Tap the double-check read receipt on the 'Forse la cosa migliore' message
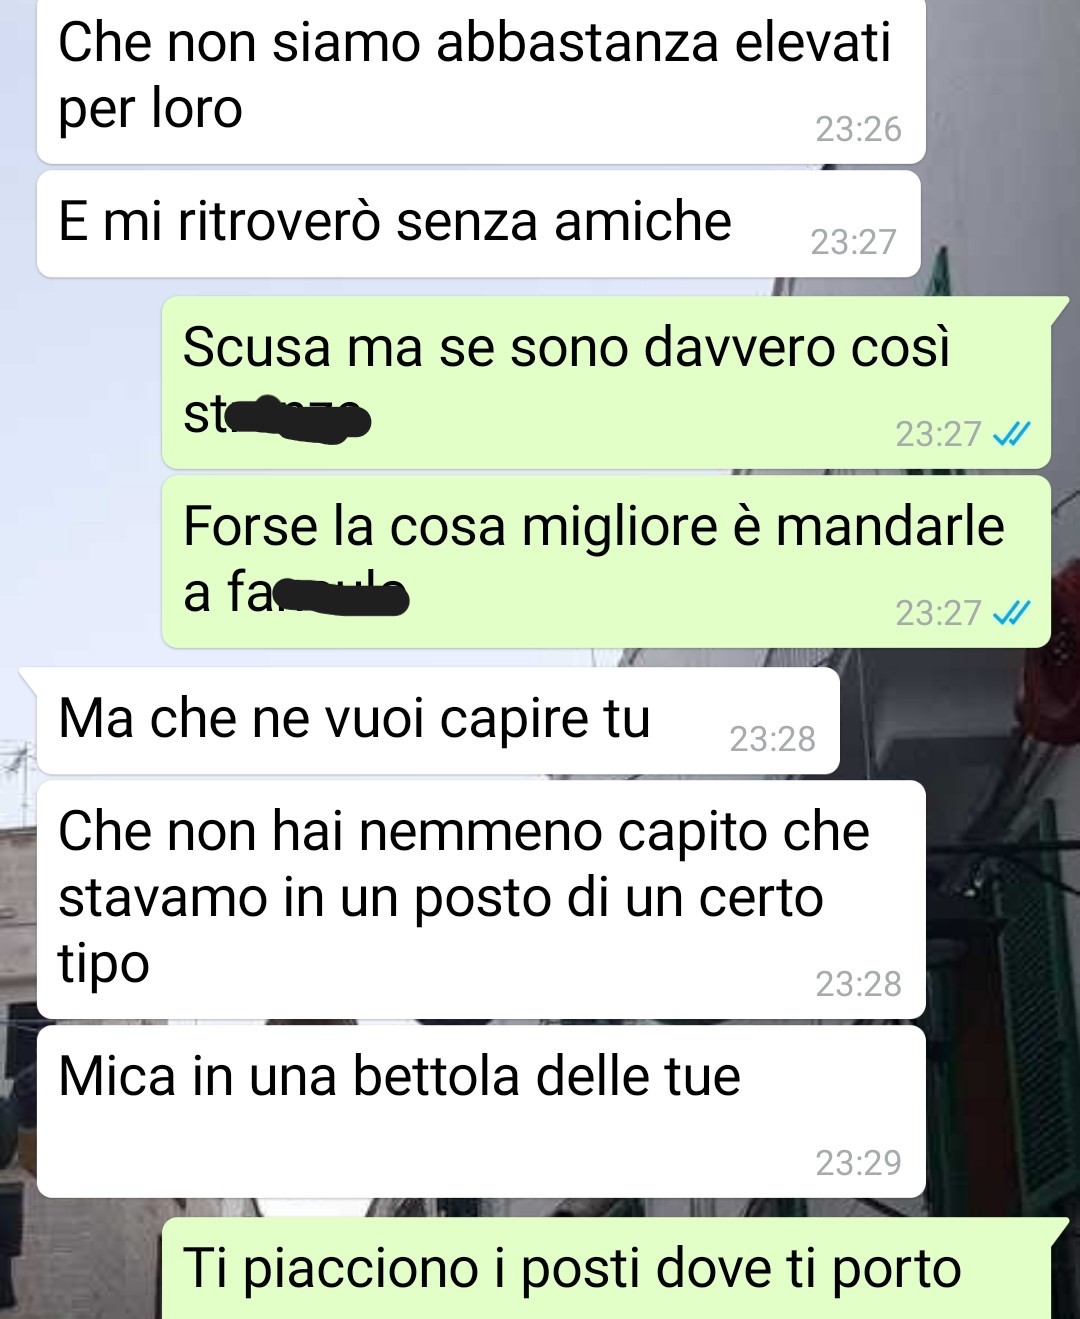Image resolution: width=1080 pixels, height=1319 pixels. coord(1011,612)
